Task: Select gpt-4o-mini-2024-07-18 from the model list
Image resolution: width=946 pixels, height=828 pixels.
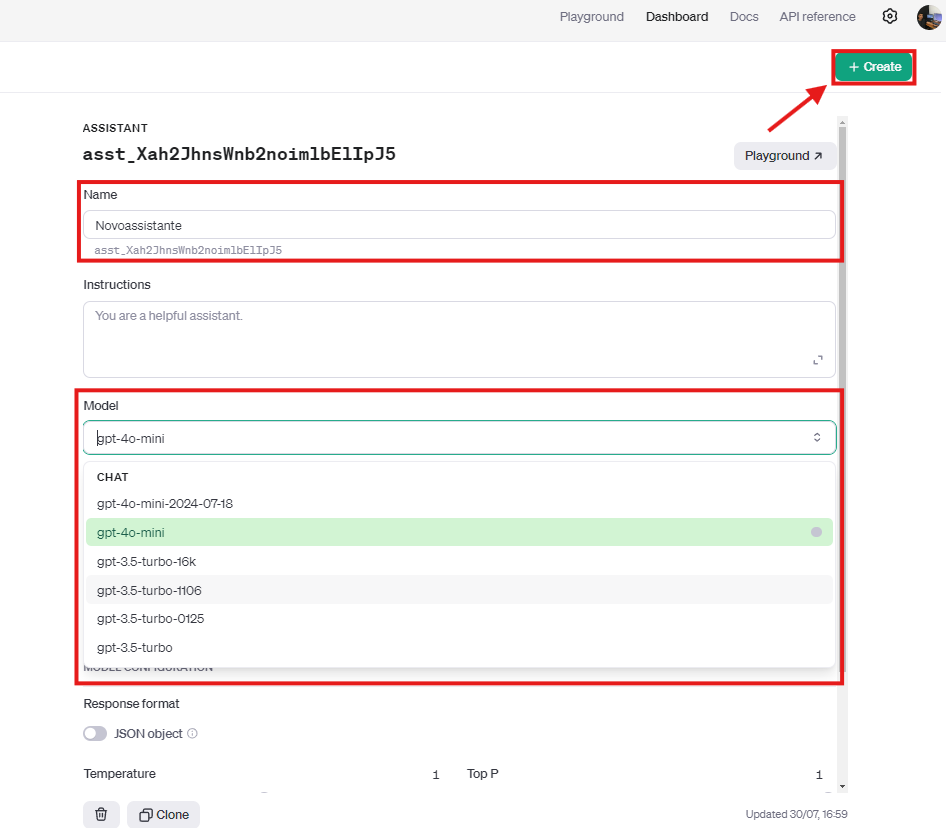Action: coord(165,504)
